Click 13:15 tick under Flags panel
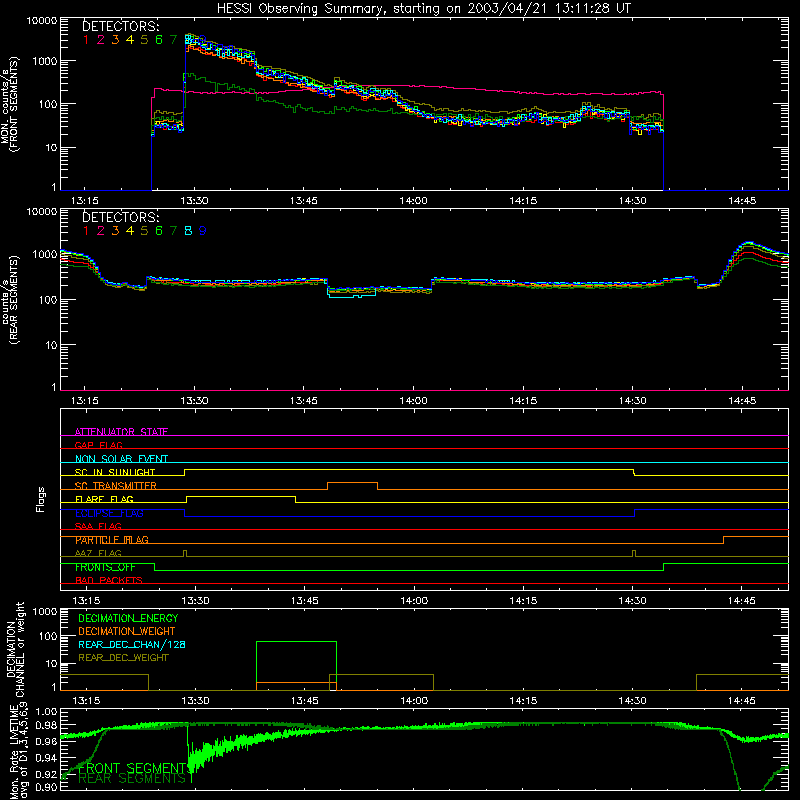 pos(85,601)
